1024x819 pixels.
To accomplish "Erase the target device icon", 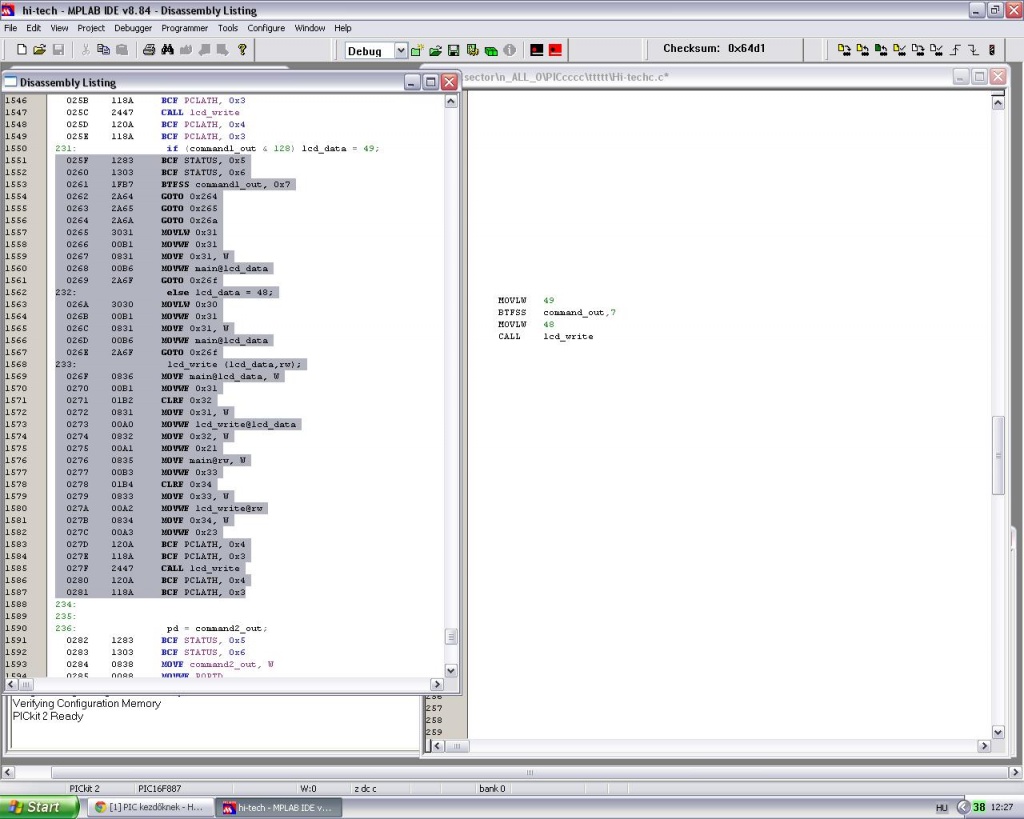I will (x=918, y=50).
